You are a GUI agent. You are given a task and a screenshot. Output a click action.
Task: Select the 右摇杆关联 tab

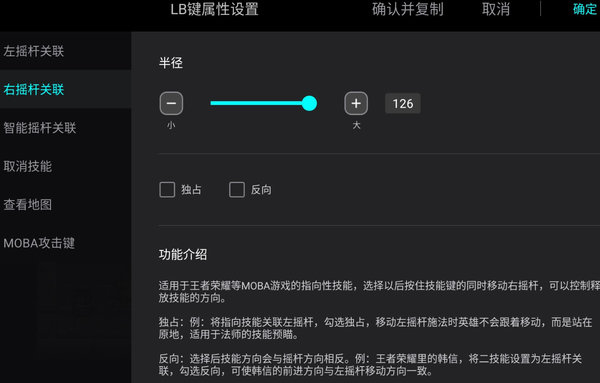[65, 89]
